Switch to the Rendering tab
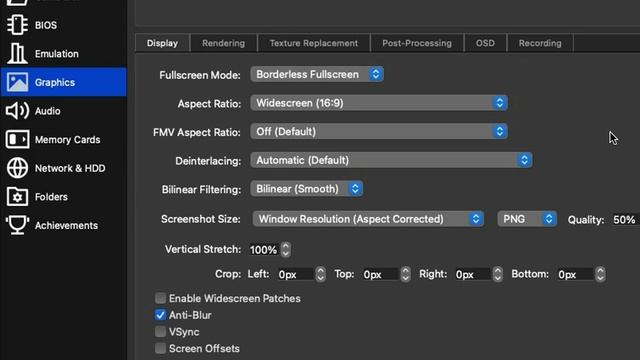Image resolution: width=640 pixels, height=360 pixels. pos(223,43)
